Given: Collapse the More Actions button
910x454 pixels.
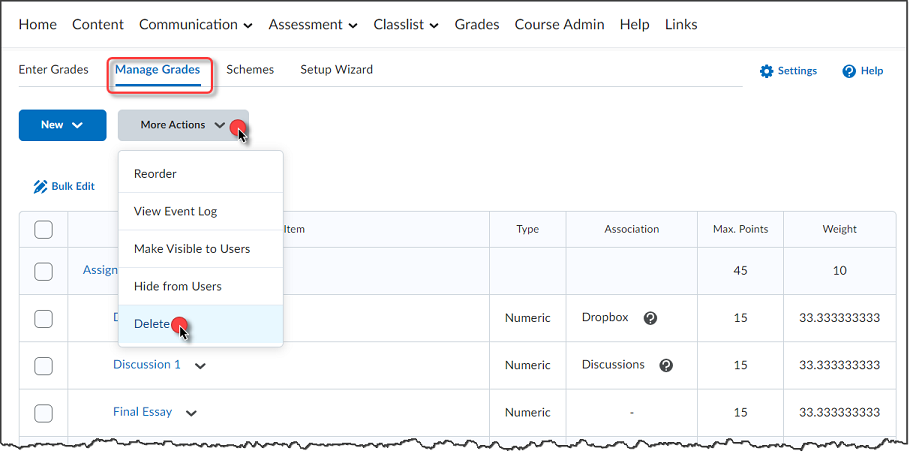Looking at the screenshot, I should [183, 125].
